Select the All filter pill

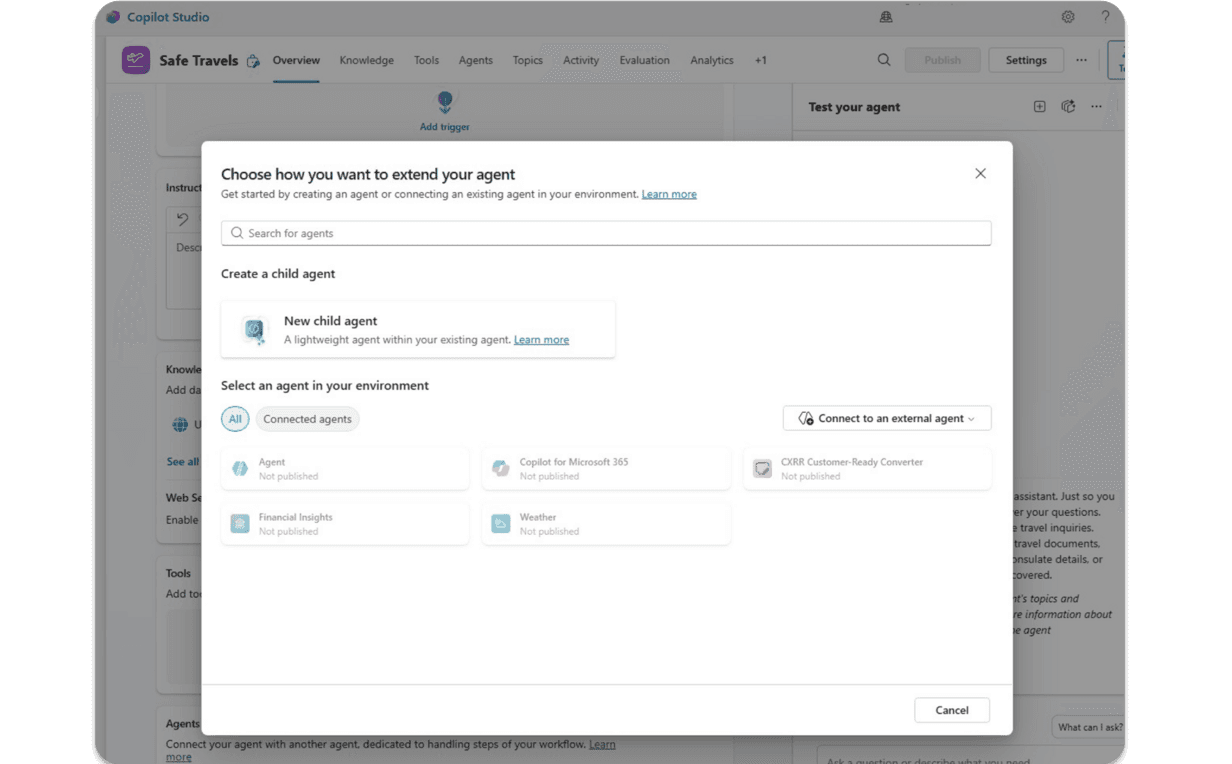click(x=235, y=419)
